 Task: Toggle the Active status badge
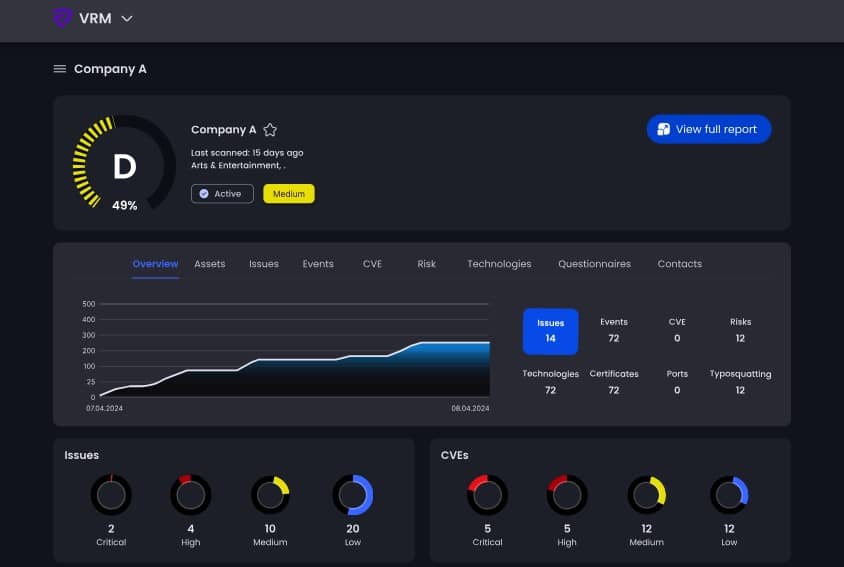click(x=222, y=194)
